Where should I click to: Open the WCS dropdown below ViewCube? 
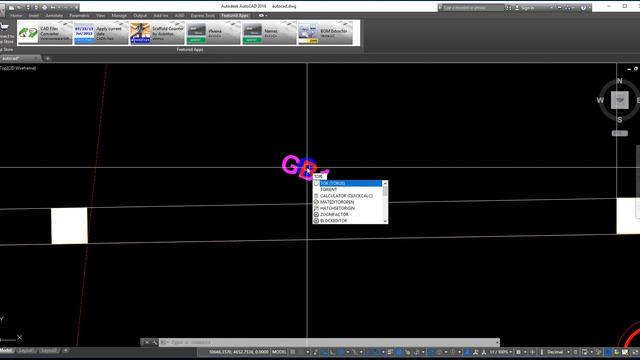click(620, 133)
